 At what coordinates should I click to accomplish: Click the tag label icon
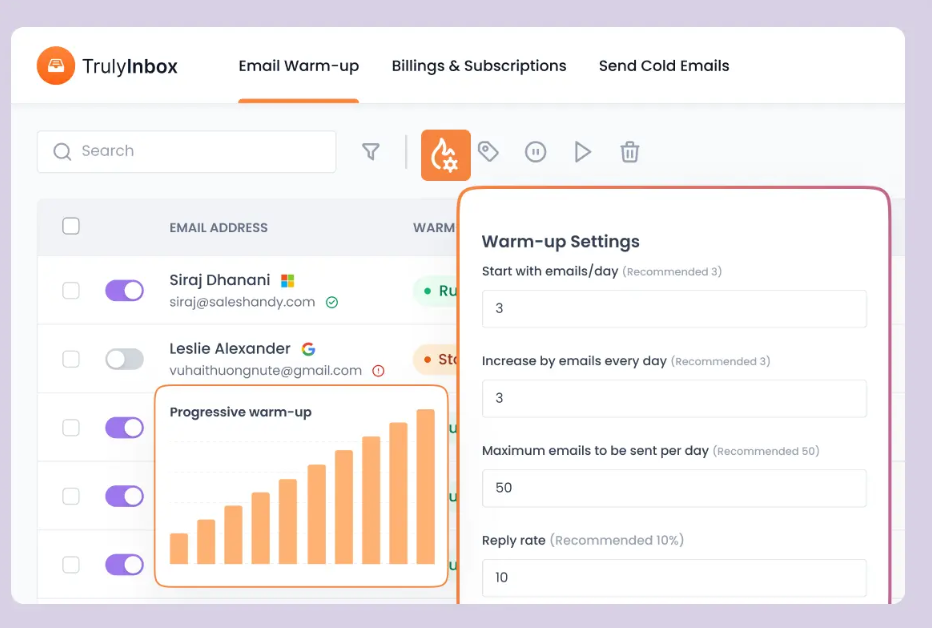[488, 151]
